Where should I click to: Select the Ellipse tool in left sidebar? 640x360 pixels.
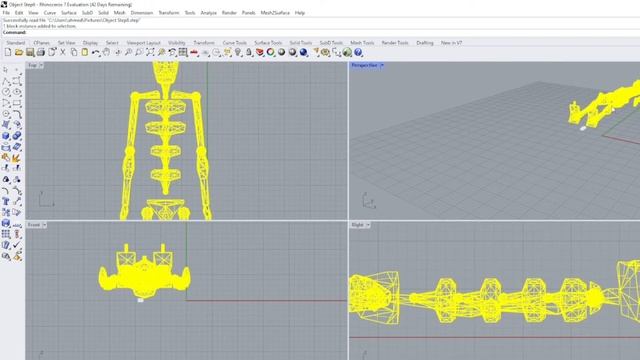tap(17, 92)
